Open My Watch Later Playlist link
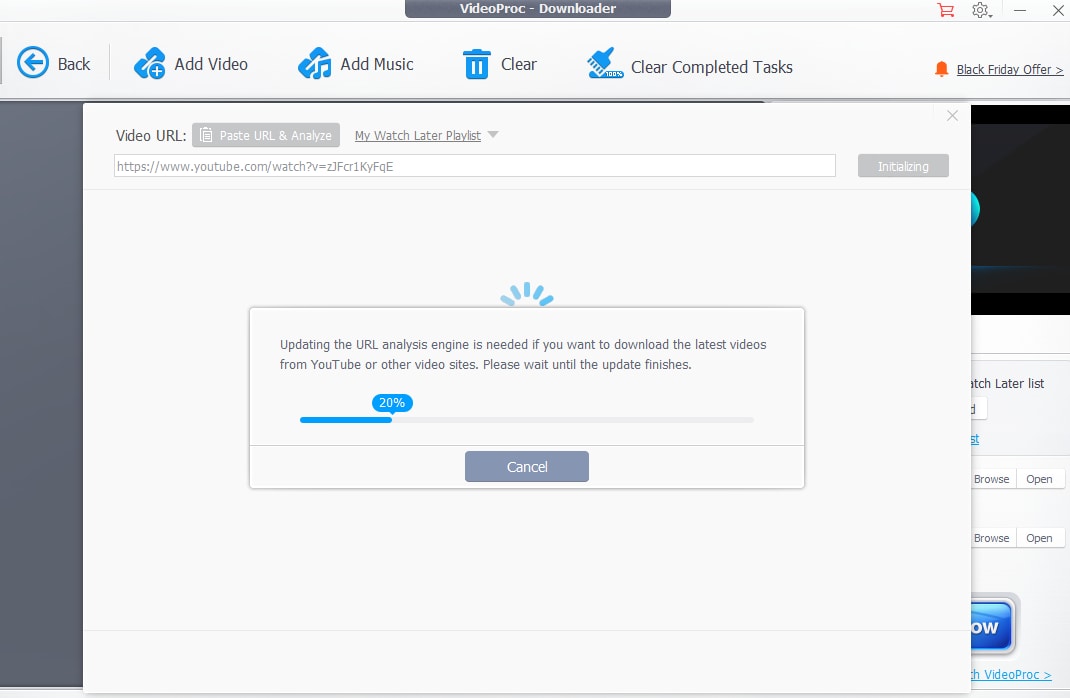 [418, 136]
